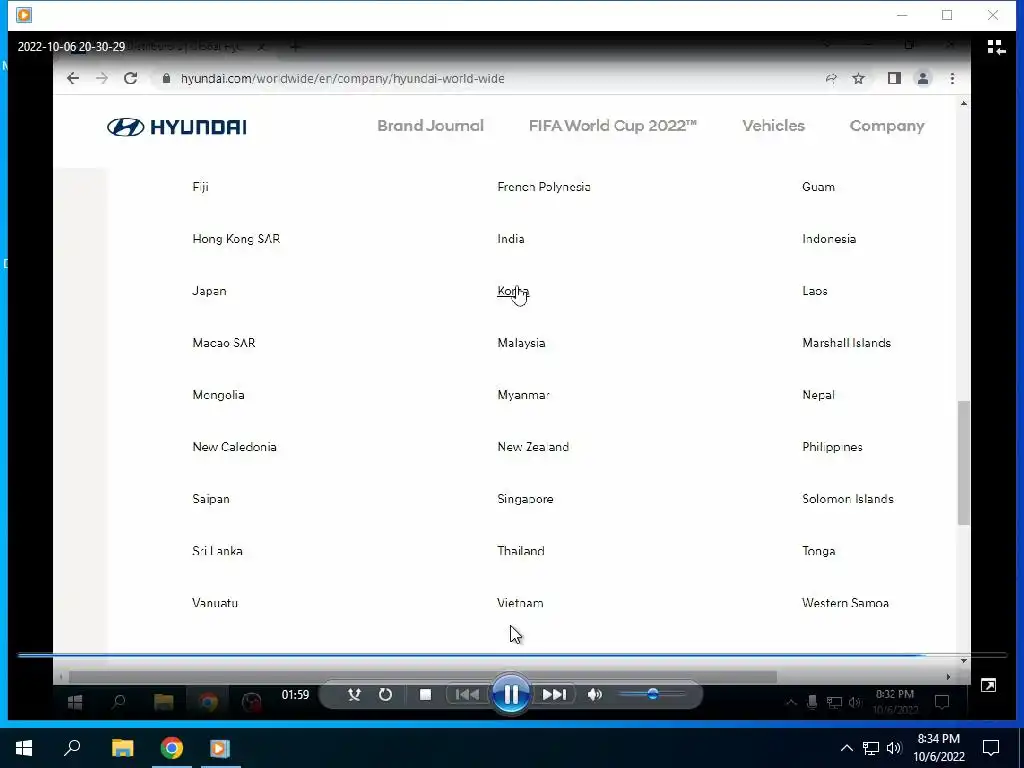
Task: Select Malaysia link
Action: click(x=521, y=343)
